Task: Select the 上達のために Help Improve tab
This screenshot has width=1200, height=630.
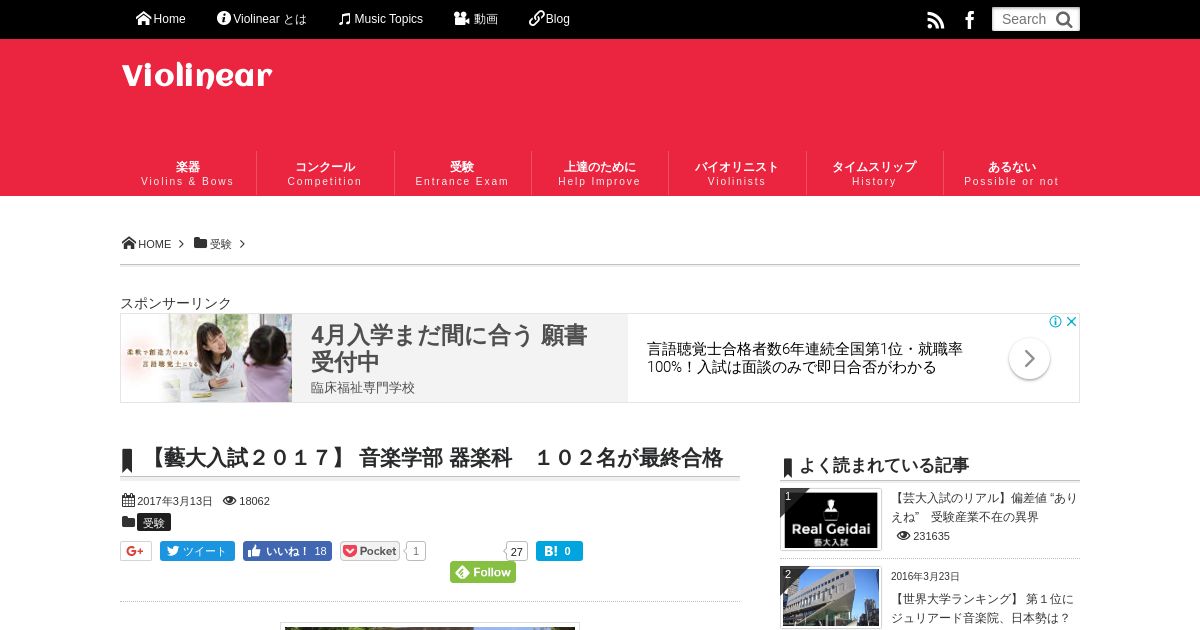Action: coord(600,173)
